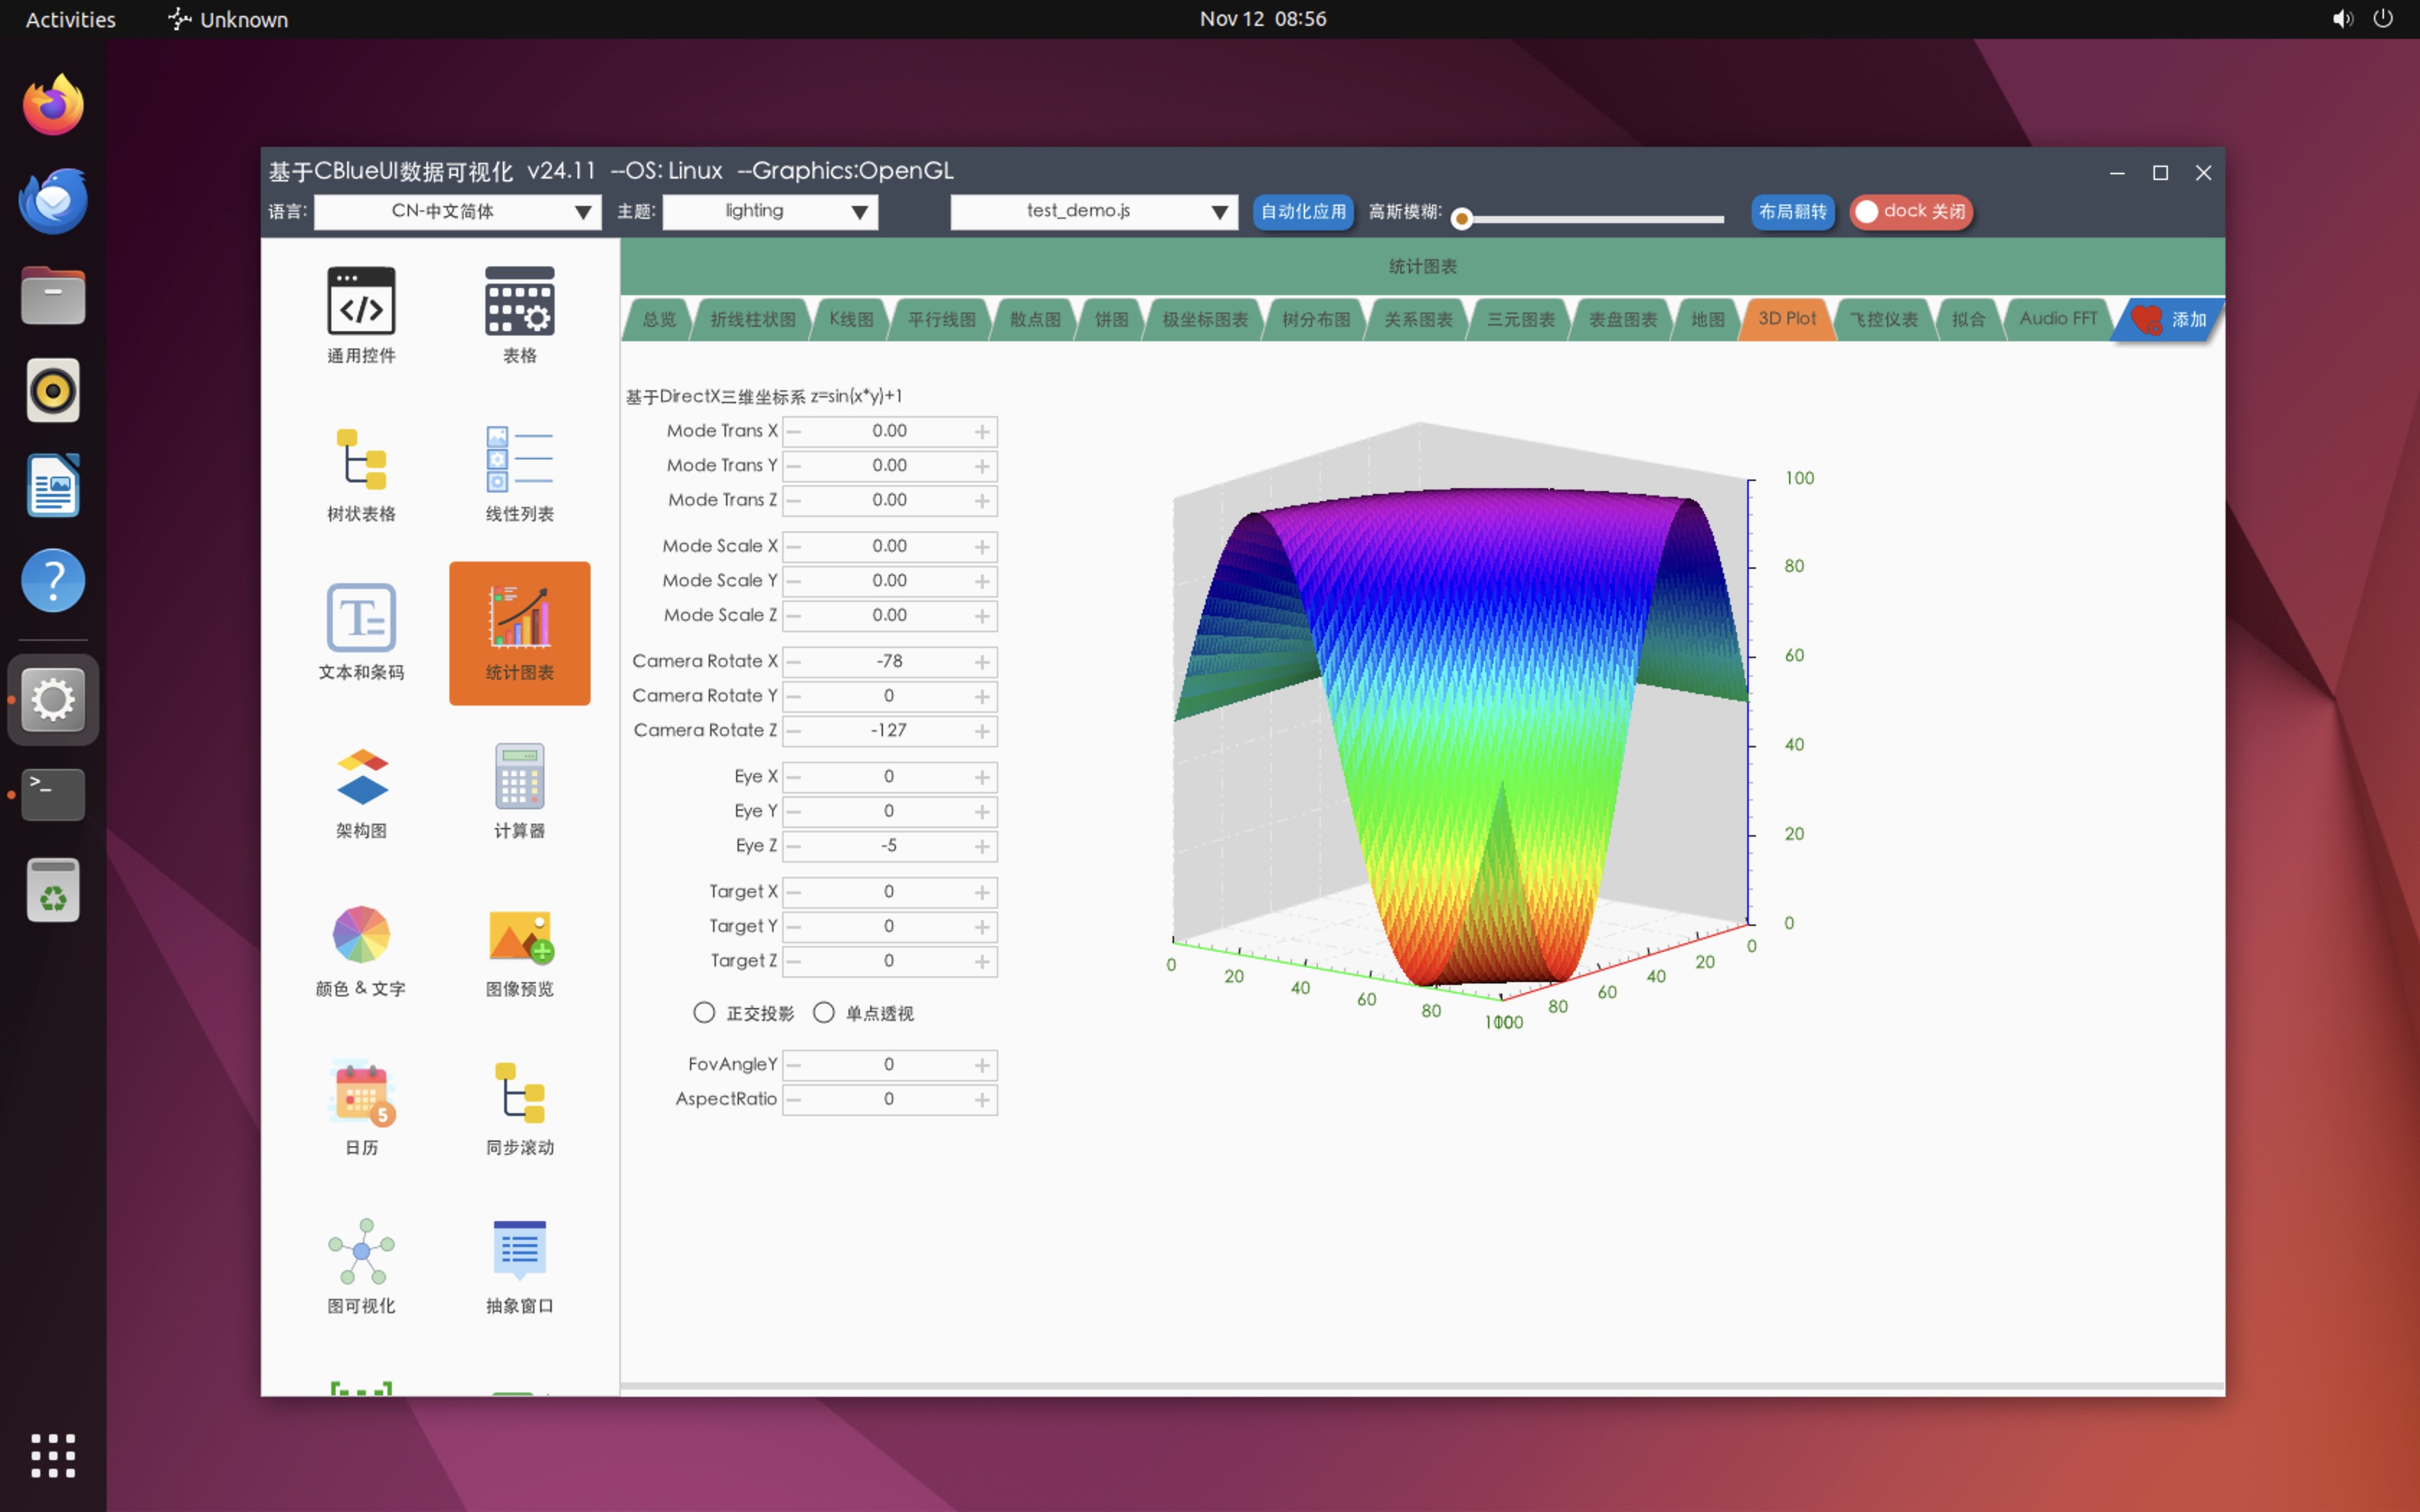Image resolution: width=2420 pixels, height=1512 pixels.
Task: Switch to the 散点图 tab
Action: (1034, 320)
